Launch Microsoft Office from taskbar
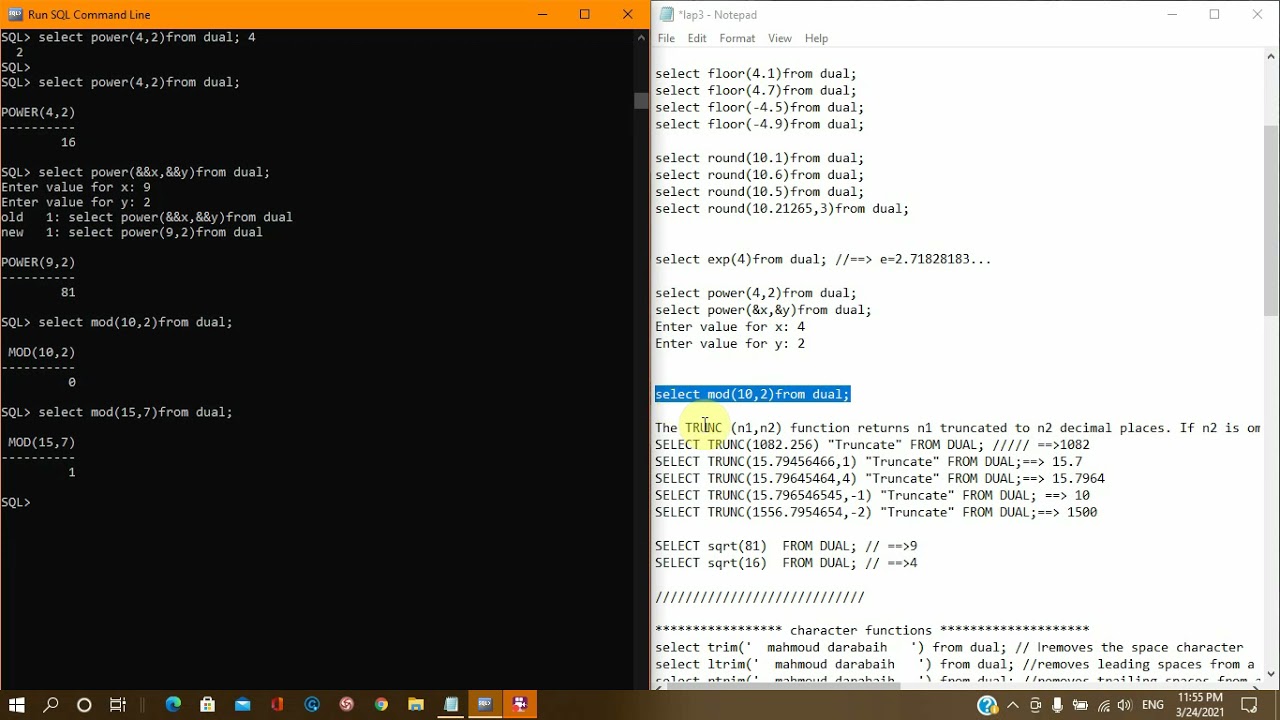The width and height of the screenshot is (1280, 720). (x=277, y=705)
